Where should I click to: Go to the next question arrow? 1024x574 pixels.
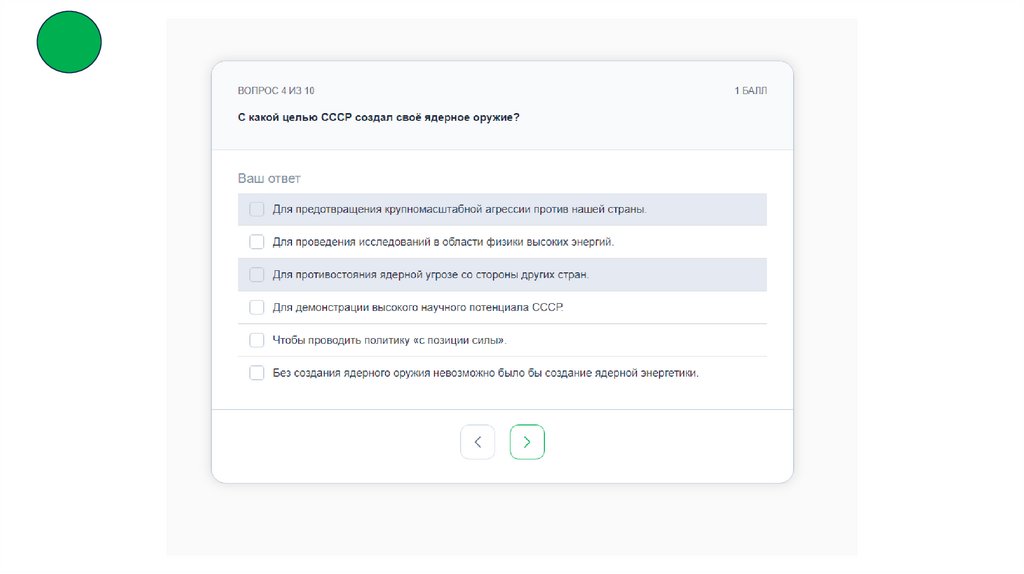[x=527, y=442]
